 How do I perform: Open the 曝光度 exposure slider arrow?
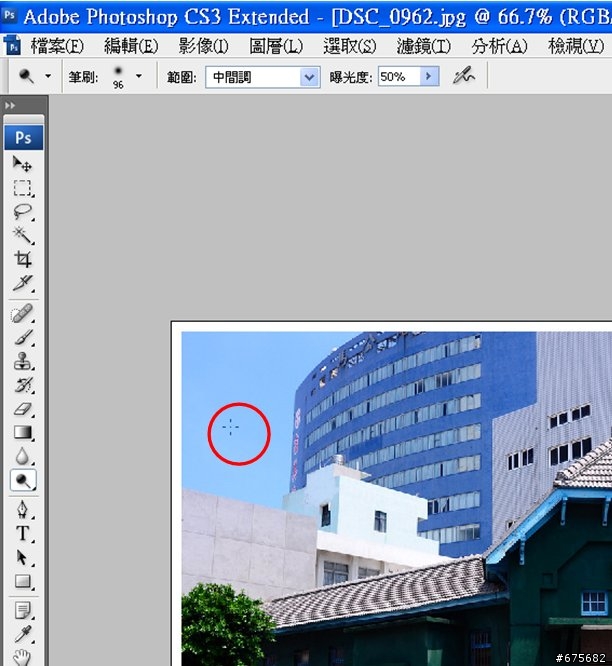429,76
